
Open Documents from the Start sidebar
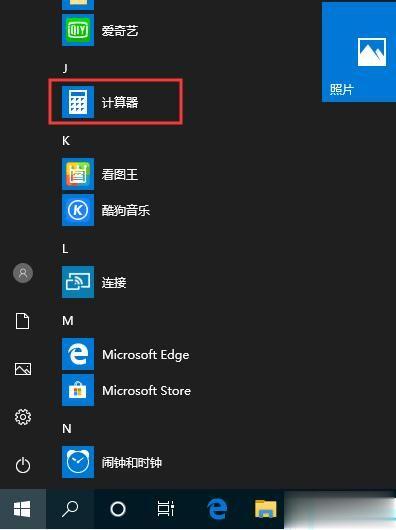point(23,321)
